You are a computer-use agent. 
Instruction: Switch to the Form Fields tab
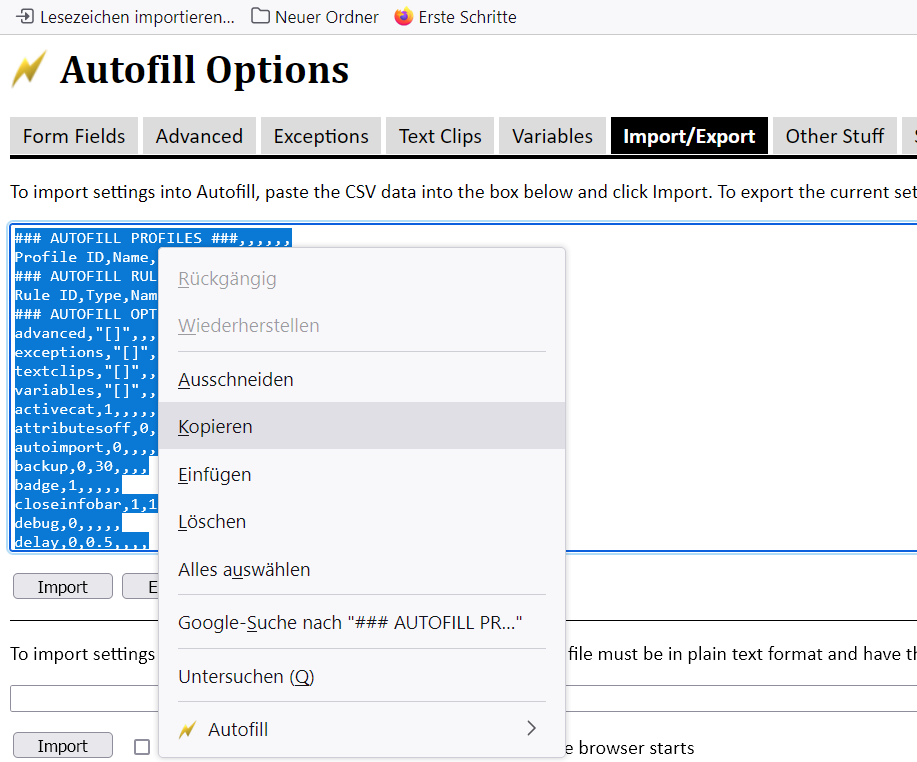pos(74,136)
